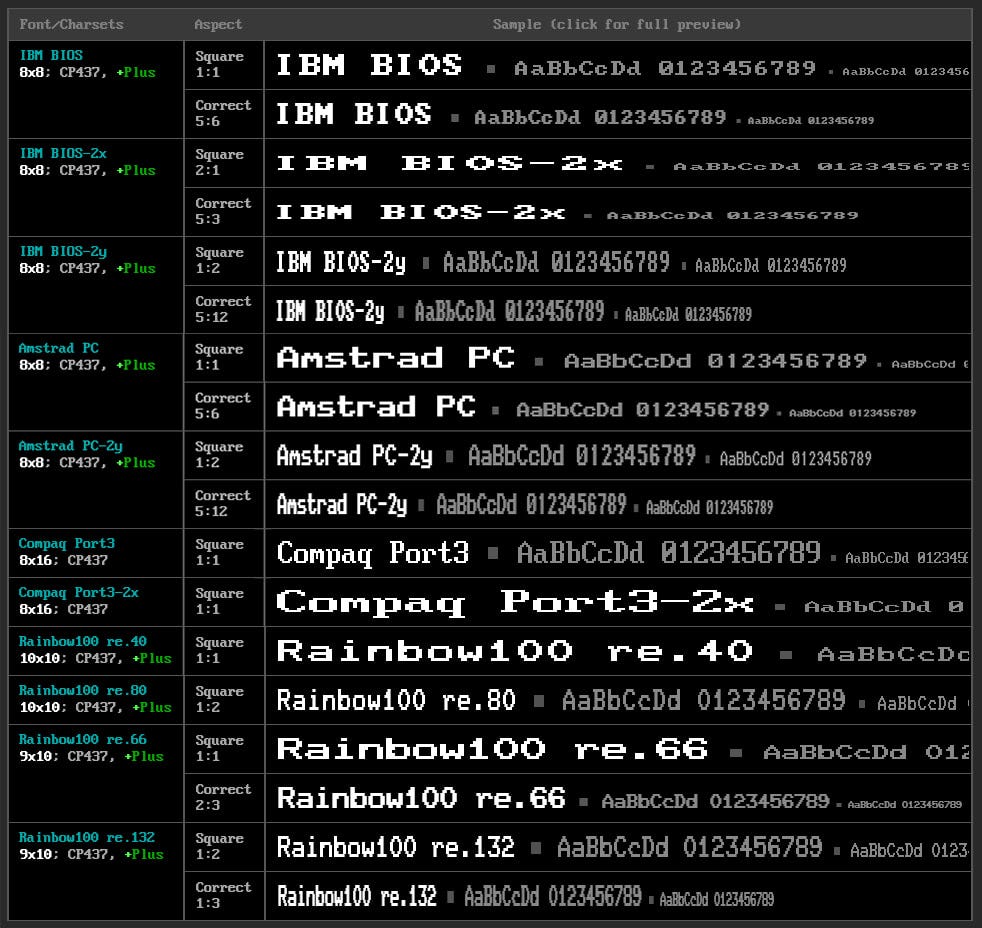Click +Plus label under Rainbow100 re.132

(x=144, y=854)
